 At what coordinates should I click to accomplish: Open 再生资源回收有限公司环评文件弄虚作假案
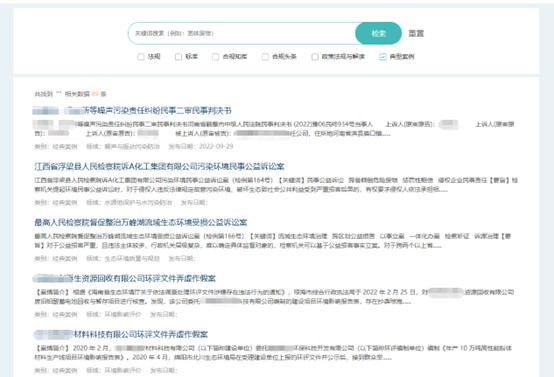[124, 278]
